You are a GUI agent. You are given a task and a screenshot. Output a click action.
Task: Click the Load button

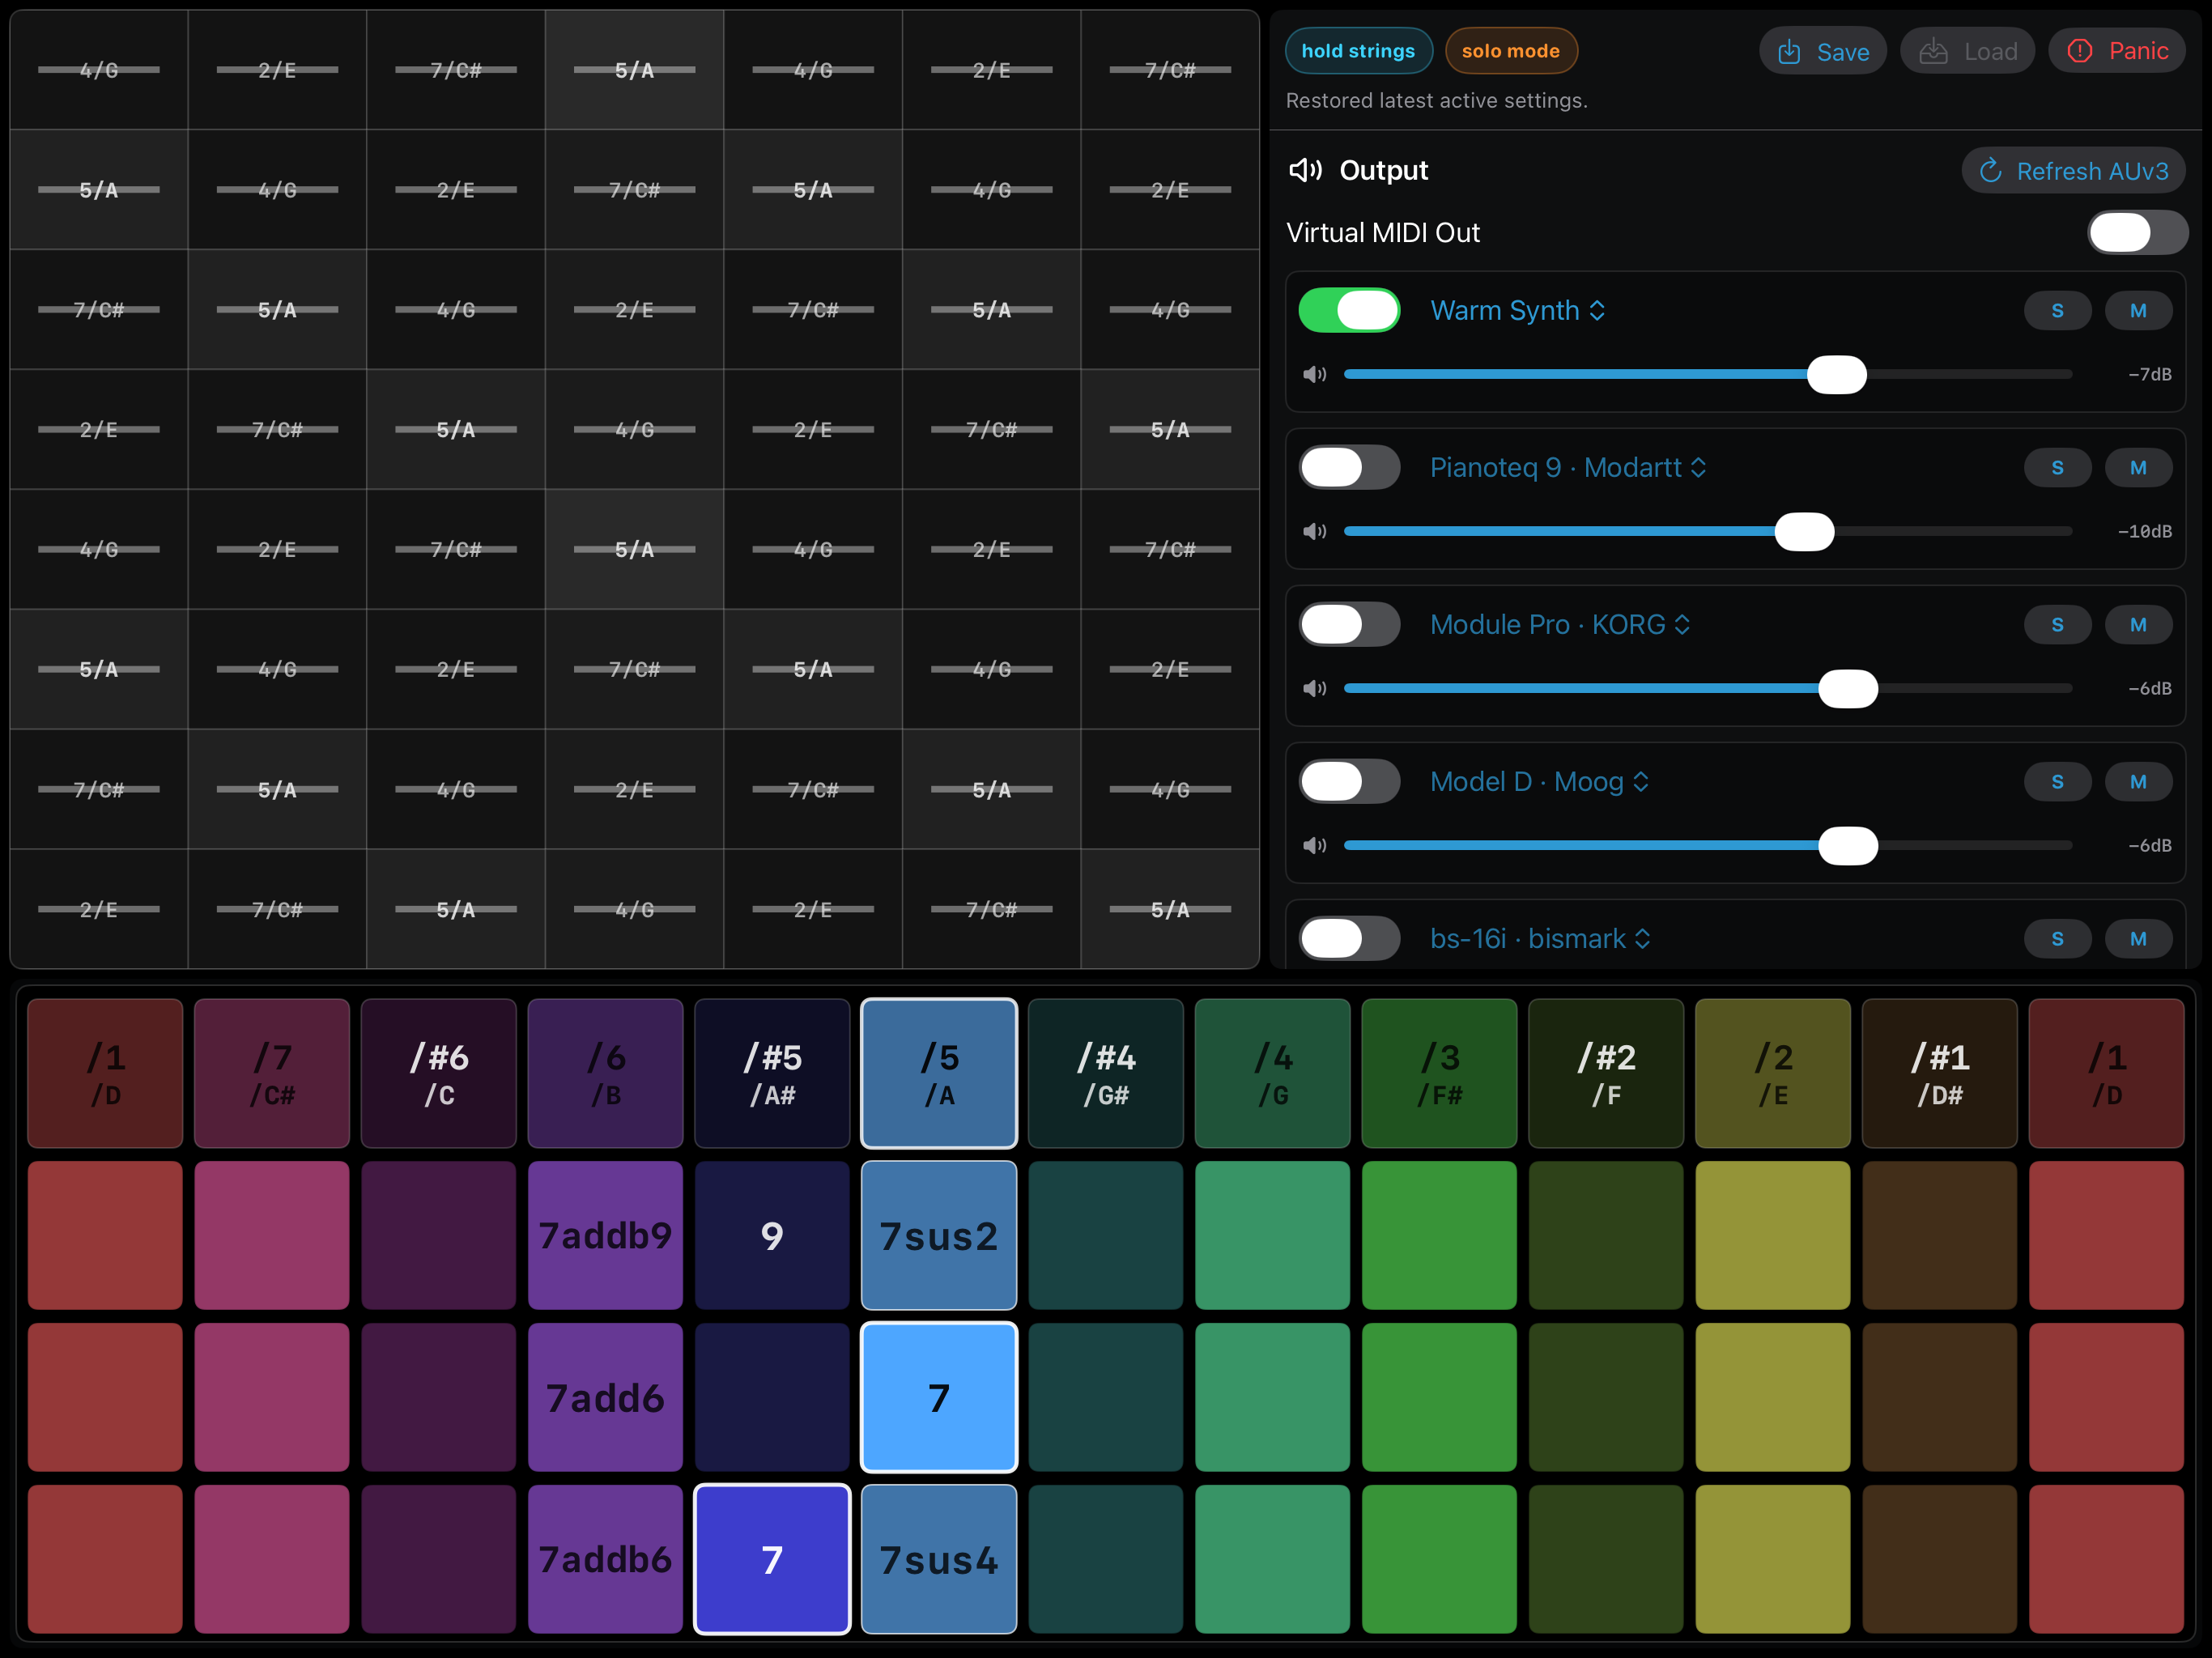[1967, 51]
